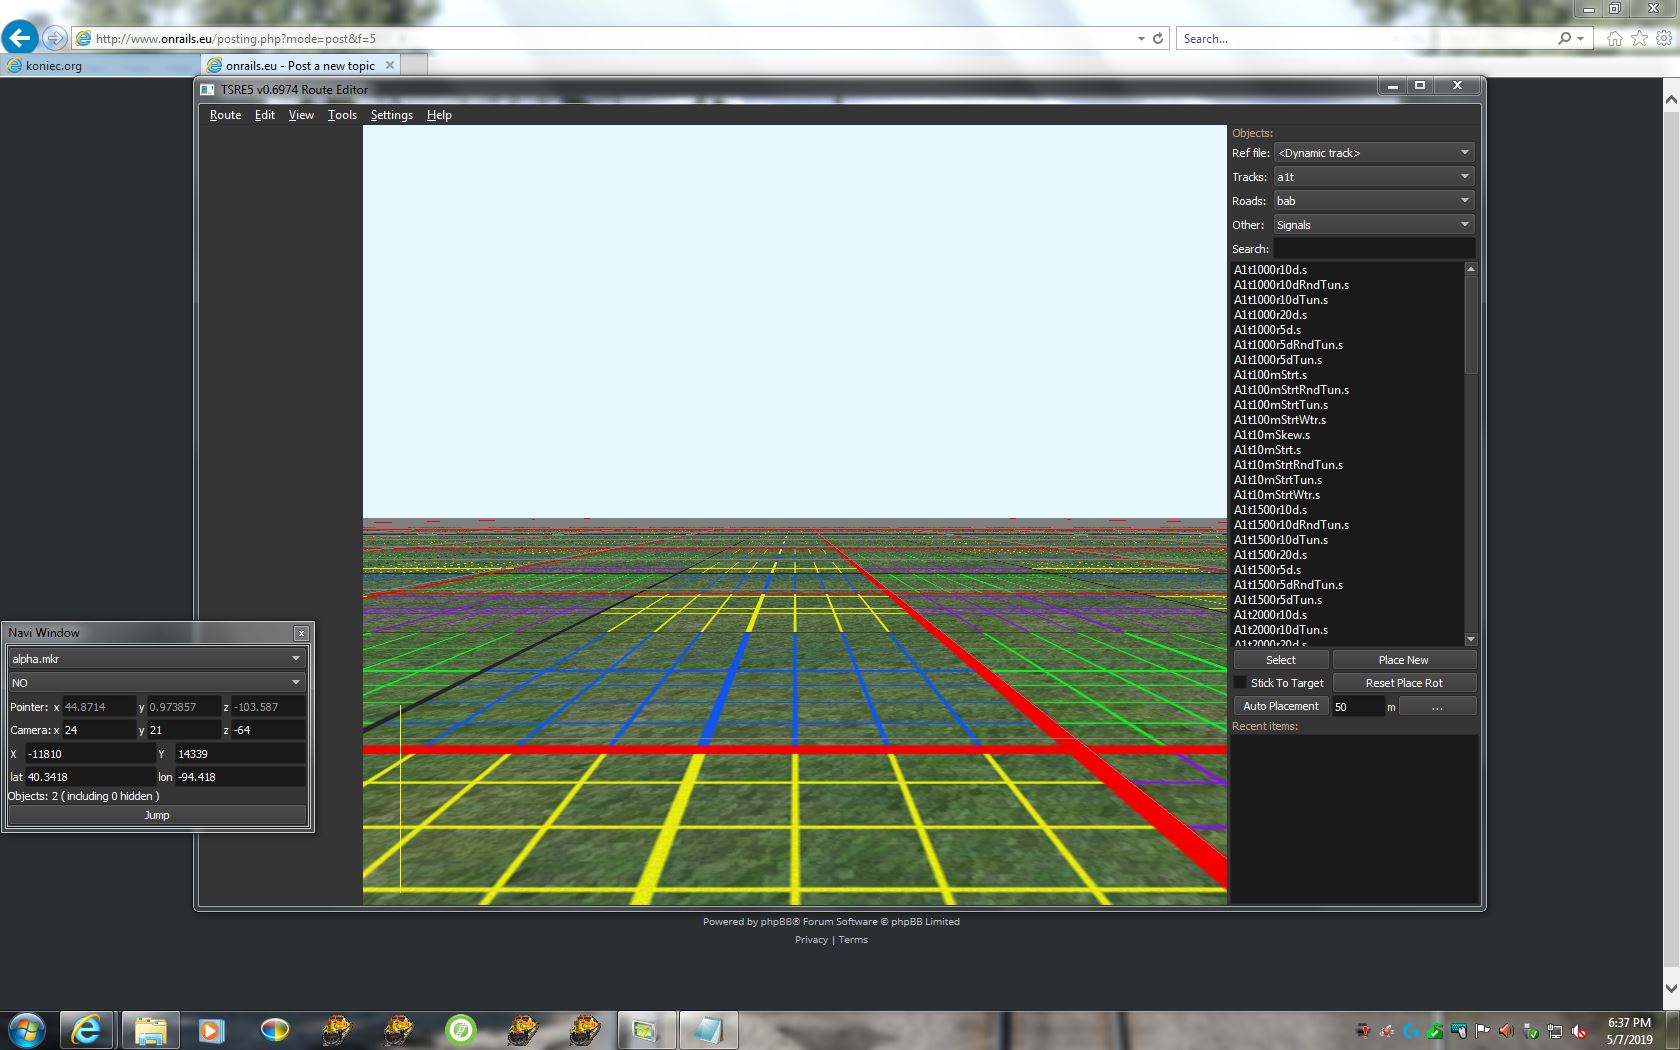Click Safely Remove Hardware USB tray icon

[x=1531, y=1031]
